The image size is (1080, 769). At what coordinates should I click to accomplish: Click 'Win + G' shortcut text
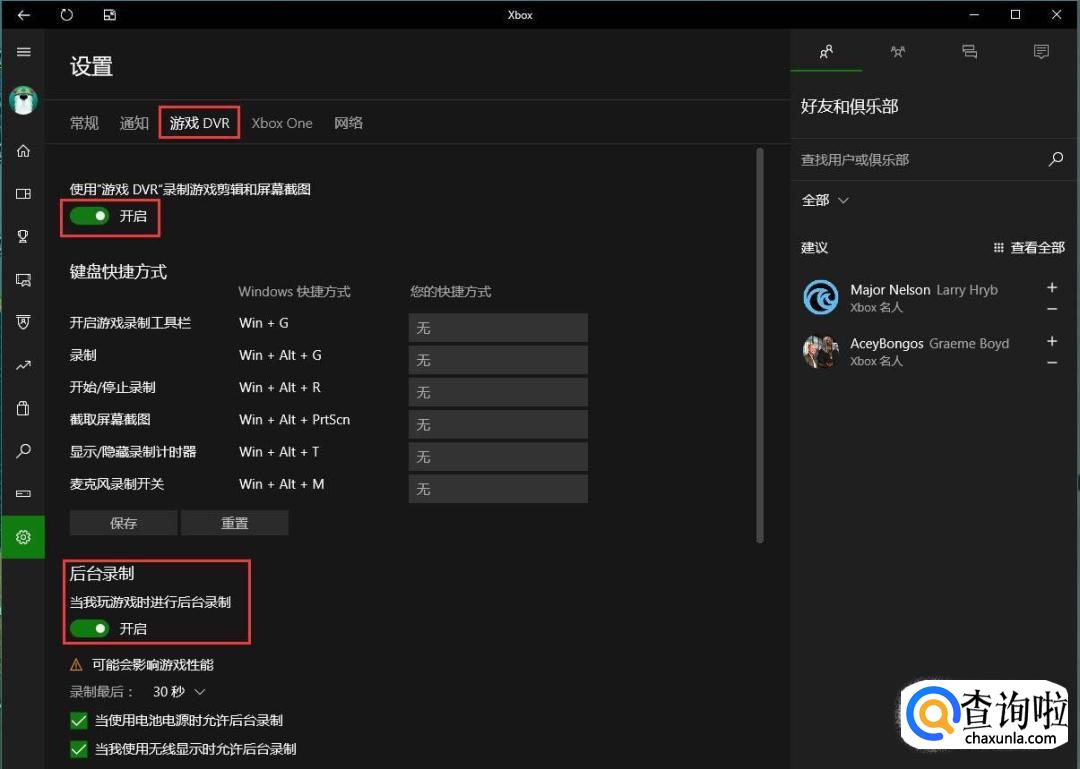[264, 323]
